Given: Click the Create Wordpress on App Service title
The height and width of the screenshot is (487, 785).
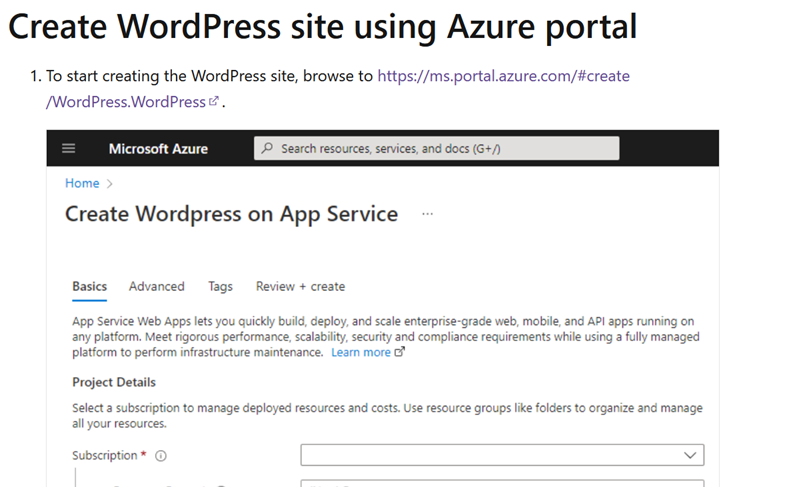Looking at the screenshot, I should pyautogui.click(x=231, y=214).
